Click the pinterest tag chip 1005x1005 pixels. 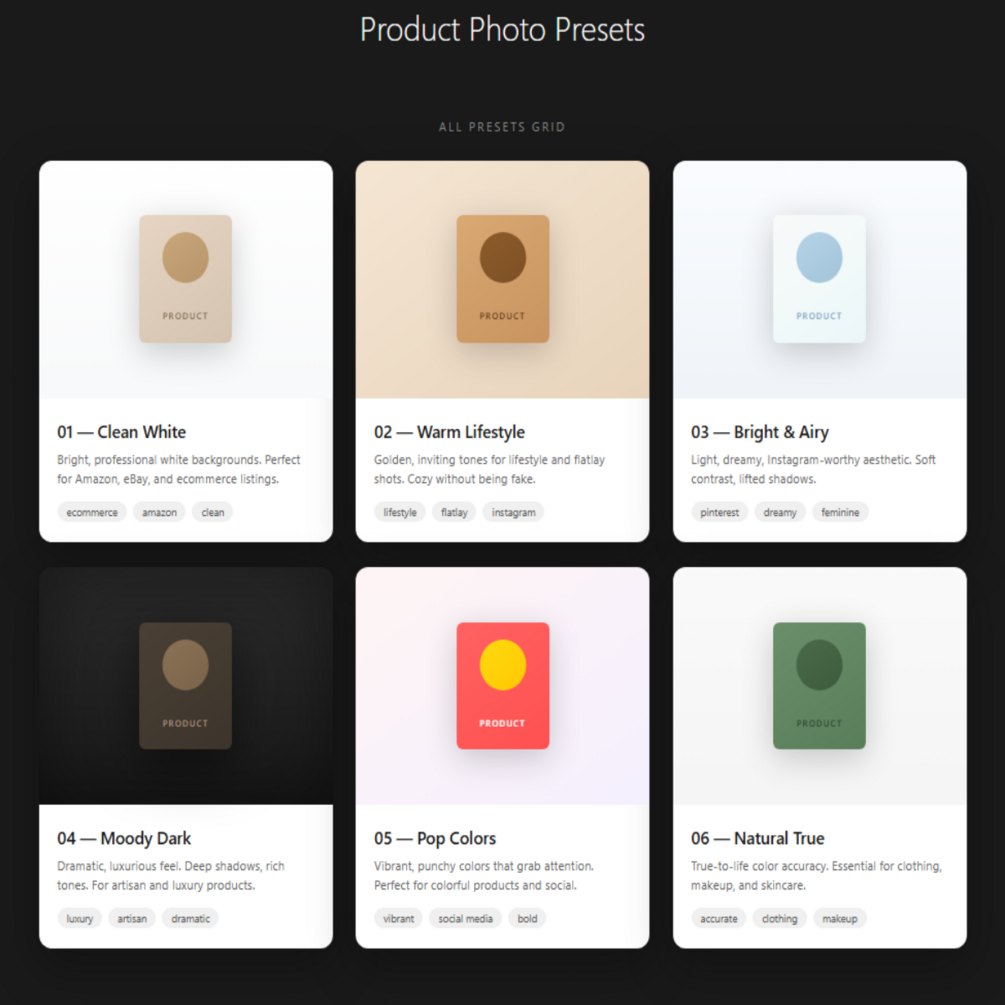pyautogui.click(x=719, y=512)
